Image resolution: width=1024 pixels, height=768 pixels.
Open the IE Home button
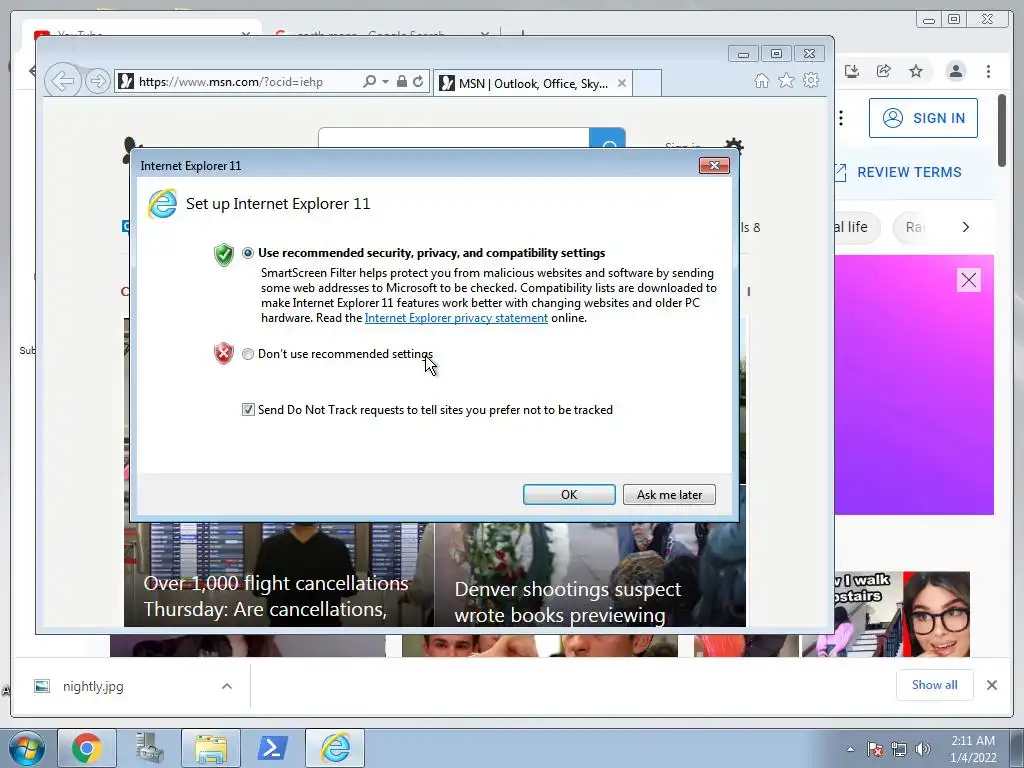pyautogui.click(x=761, y=80)
